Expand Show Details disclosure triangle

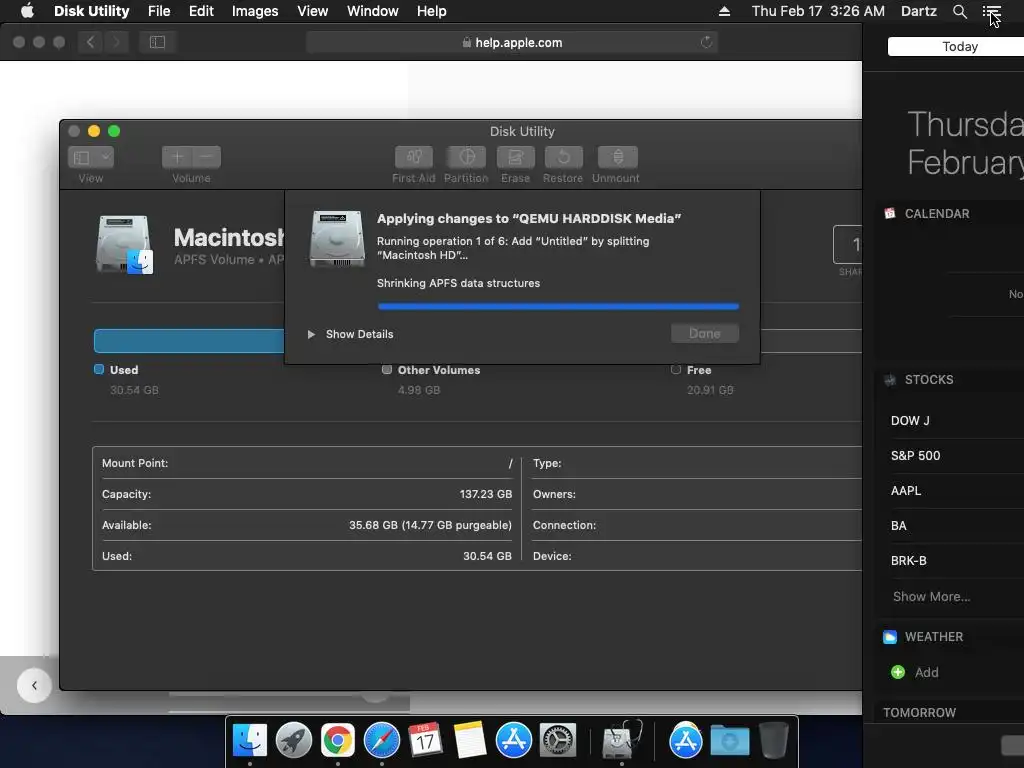tap(312, 334)
